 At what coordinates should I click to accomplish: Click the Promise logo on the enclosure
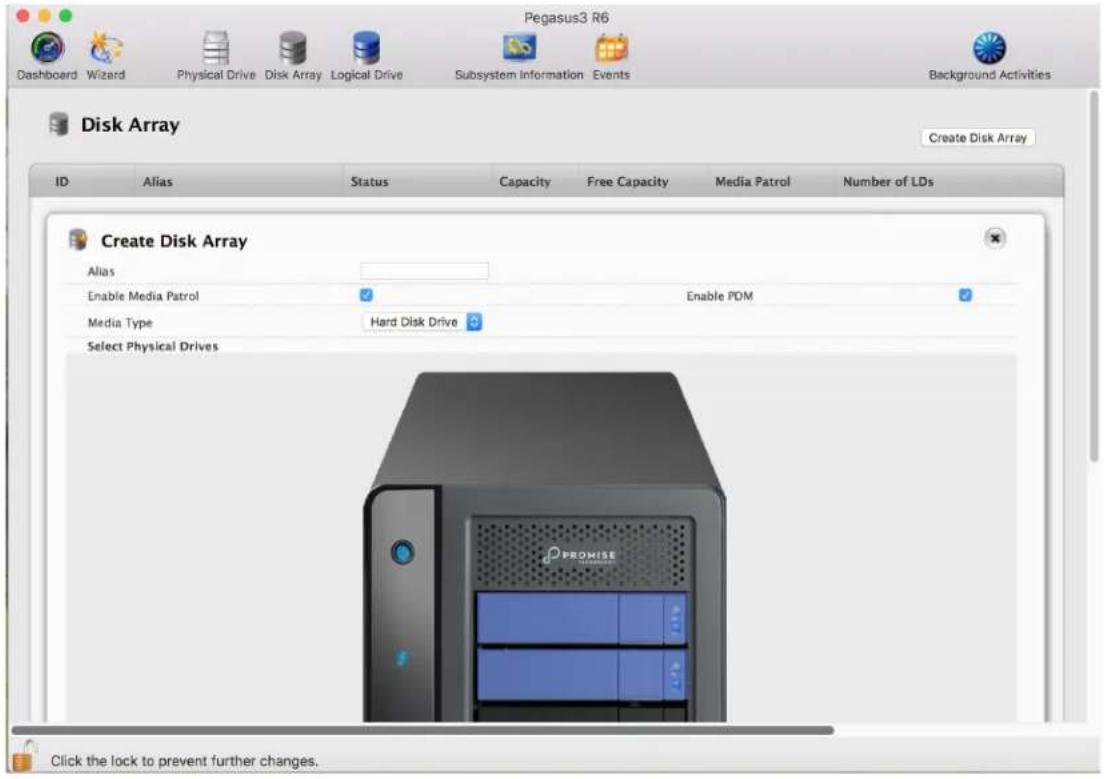pos(579,556)
